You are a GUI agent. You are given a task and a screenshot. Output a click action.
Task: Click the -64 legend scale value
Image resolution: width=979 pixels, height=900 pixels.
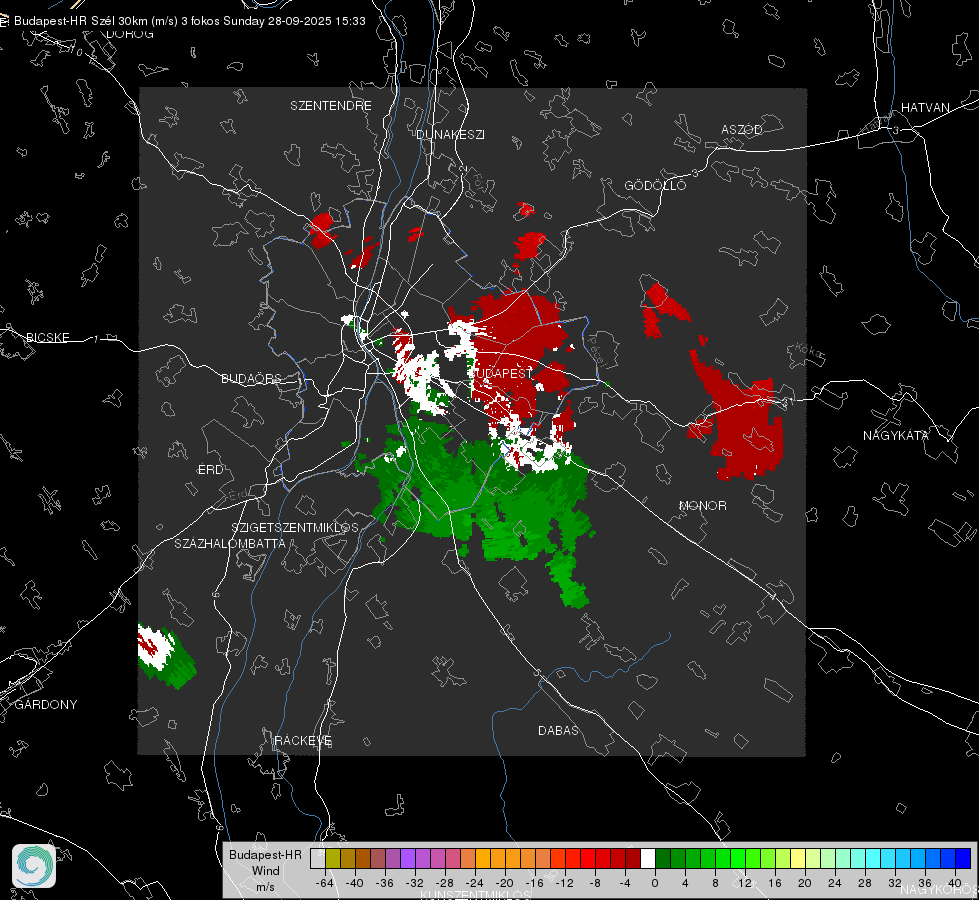[325, 883]
